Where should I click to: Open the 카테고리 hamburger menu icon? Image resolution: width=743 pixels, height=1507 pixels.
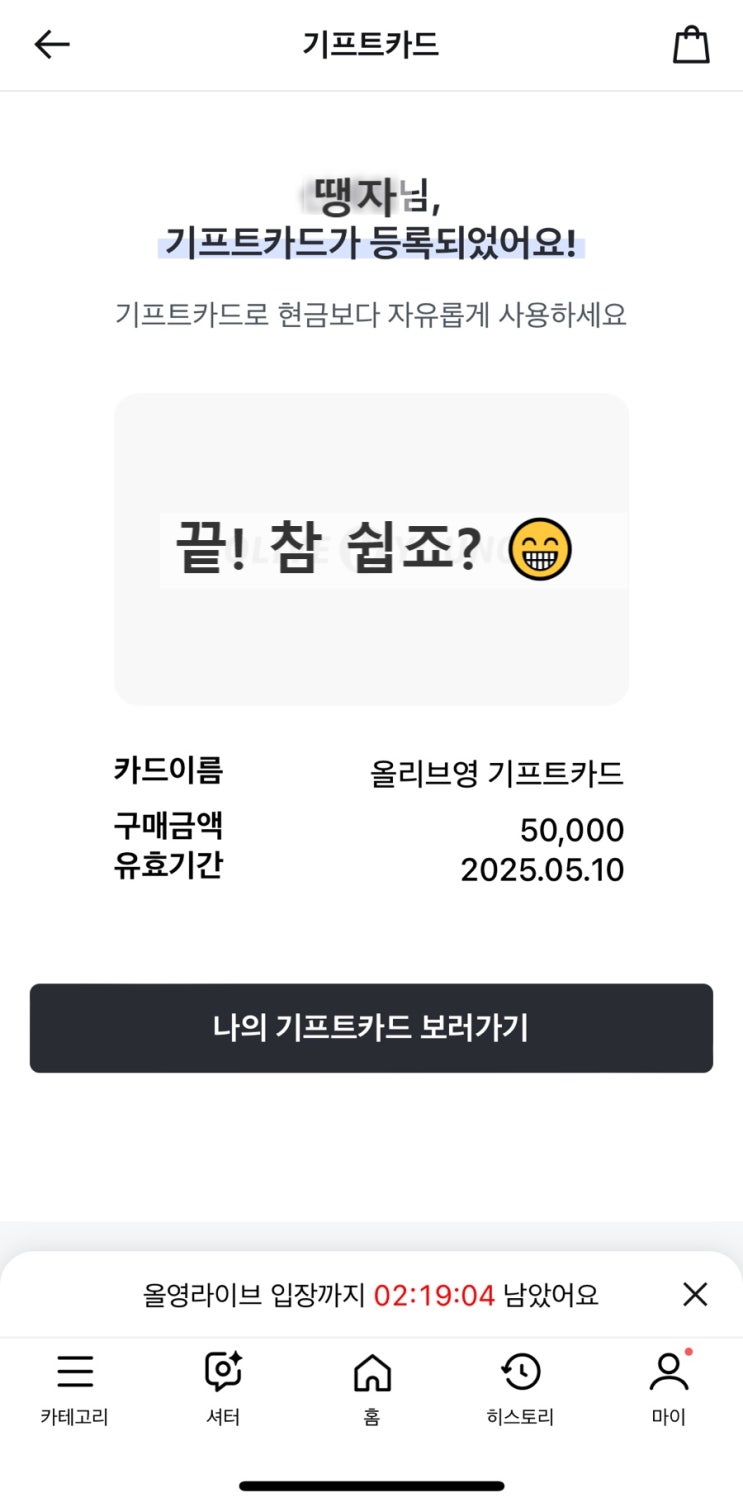75,1372
